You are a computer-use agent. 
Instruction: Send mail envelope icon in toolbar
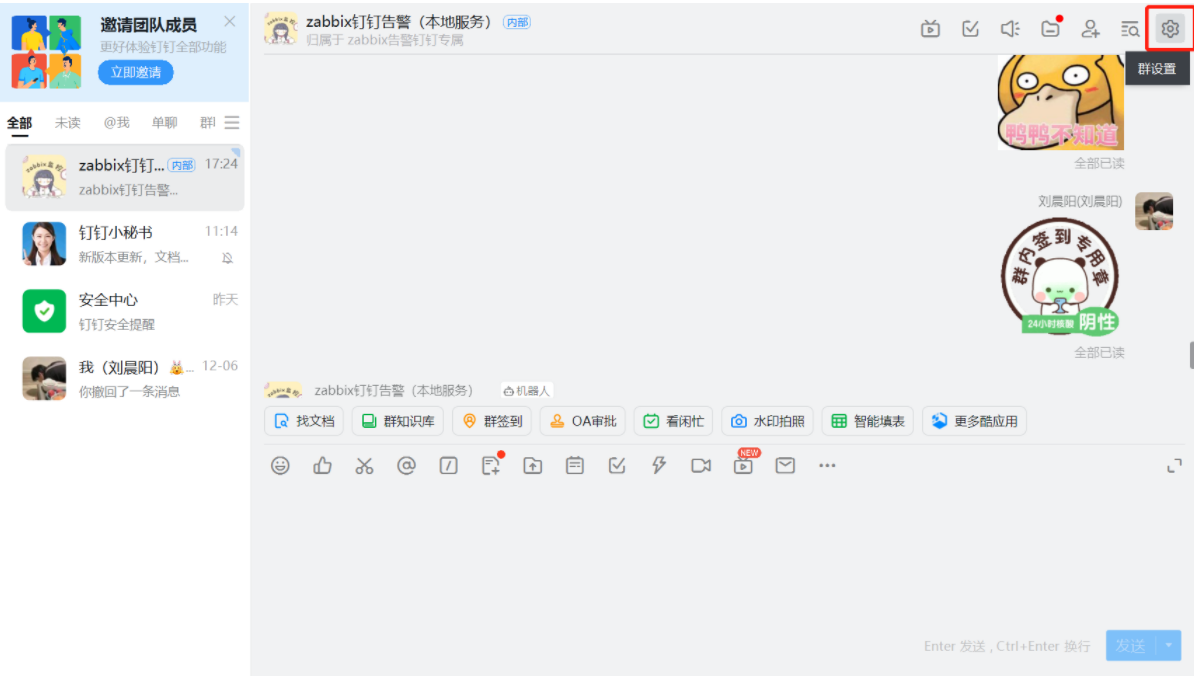tap(785, 465)
